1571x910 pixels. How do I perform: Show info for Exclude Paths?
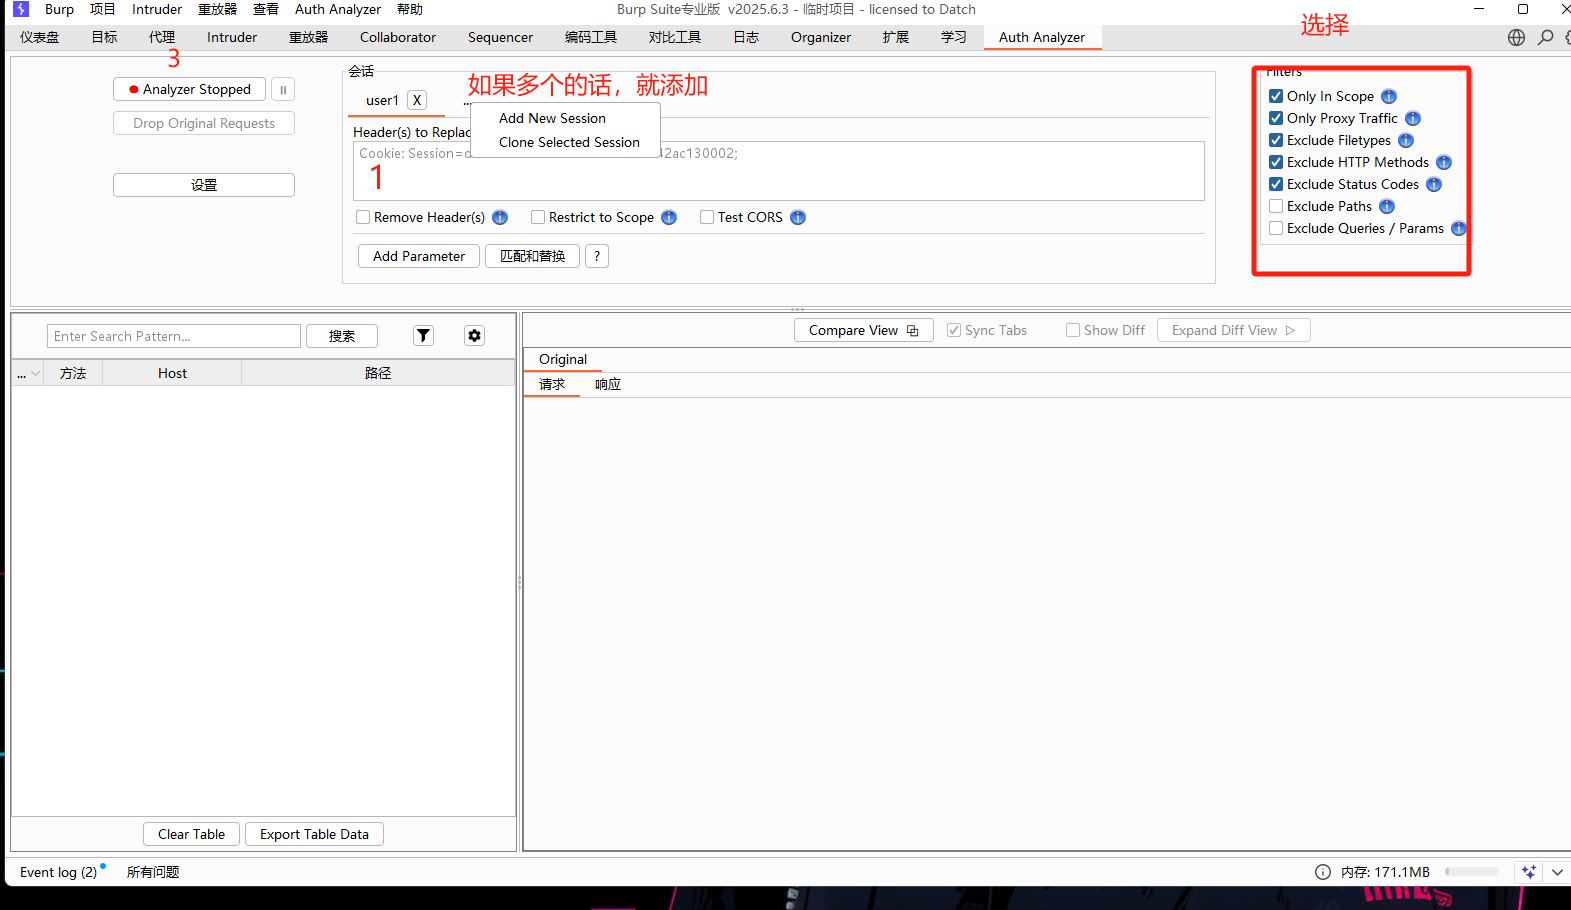coord(1387,206)
